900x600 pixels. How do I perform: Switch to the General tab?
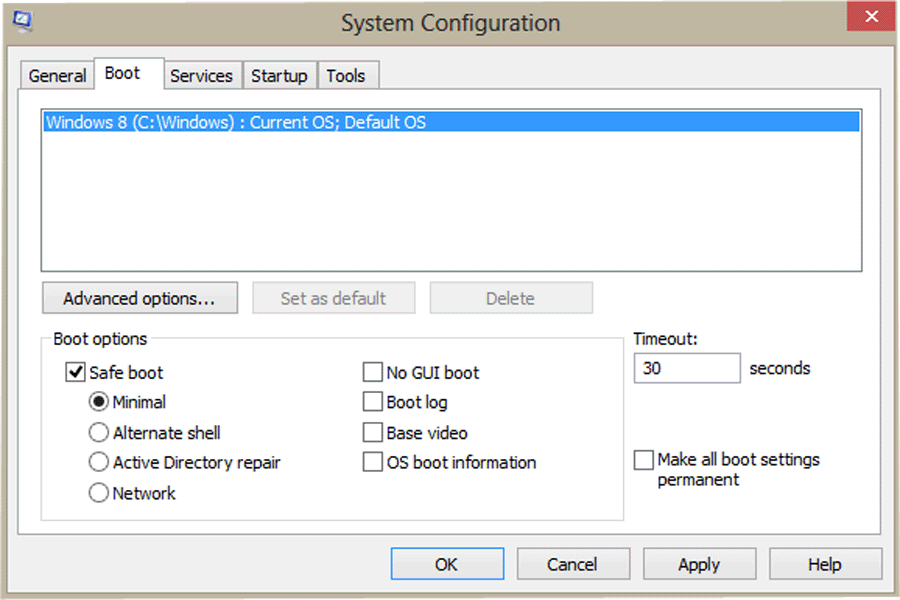pos(56,74)
